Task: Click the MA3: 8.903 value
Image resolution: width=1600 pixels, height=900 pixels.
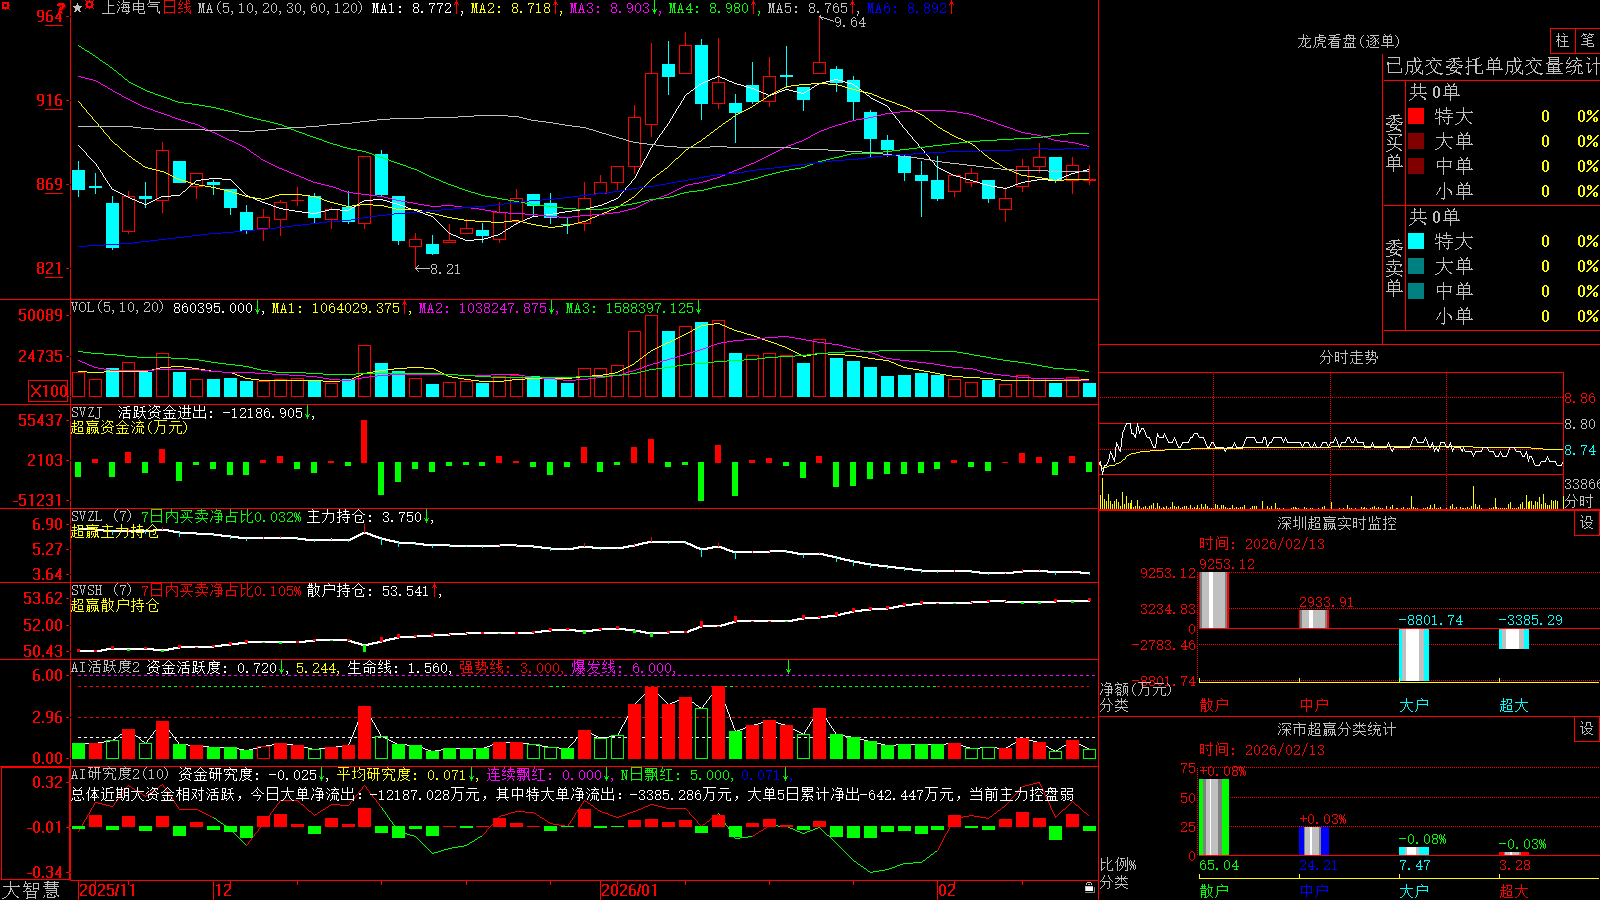Action: pos(613,8)
